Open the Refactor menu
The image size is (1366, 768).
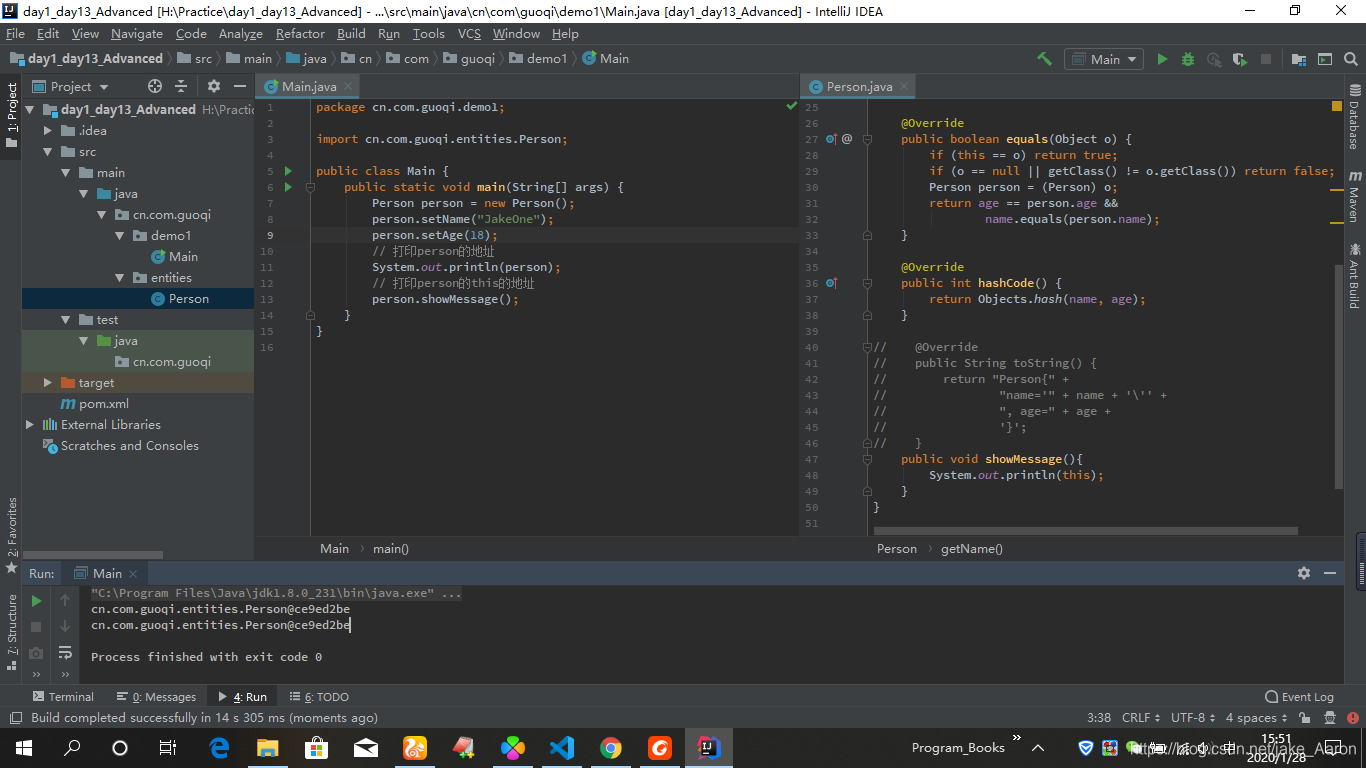click(300, 33)
